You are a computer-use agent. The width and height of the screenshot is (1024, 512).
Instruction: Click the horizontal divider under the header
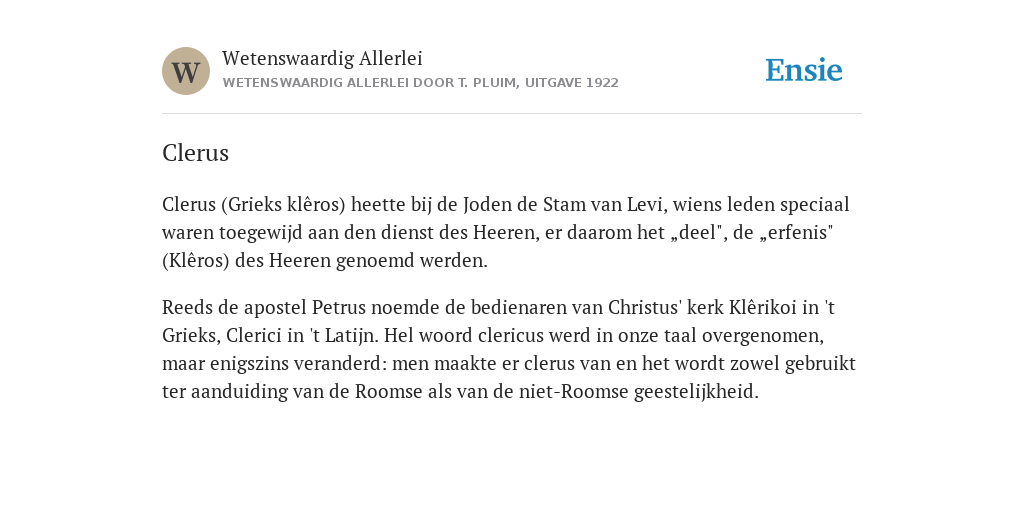(512, 114)
